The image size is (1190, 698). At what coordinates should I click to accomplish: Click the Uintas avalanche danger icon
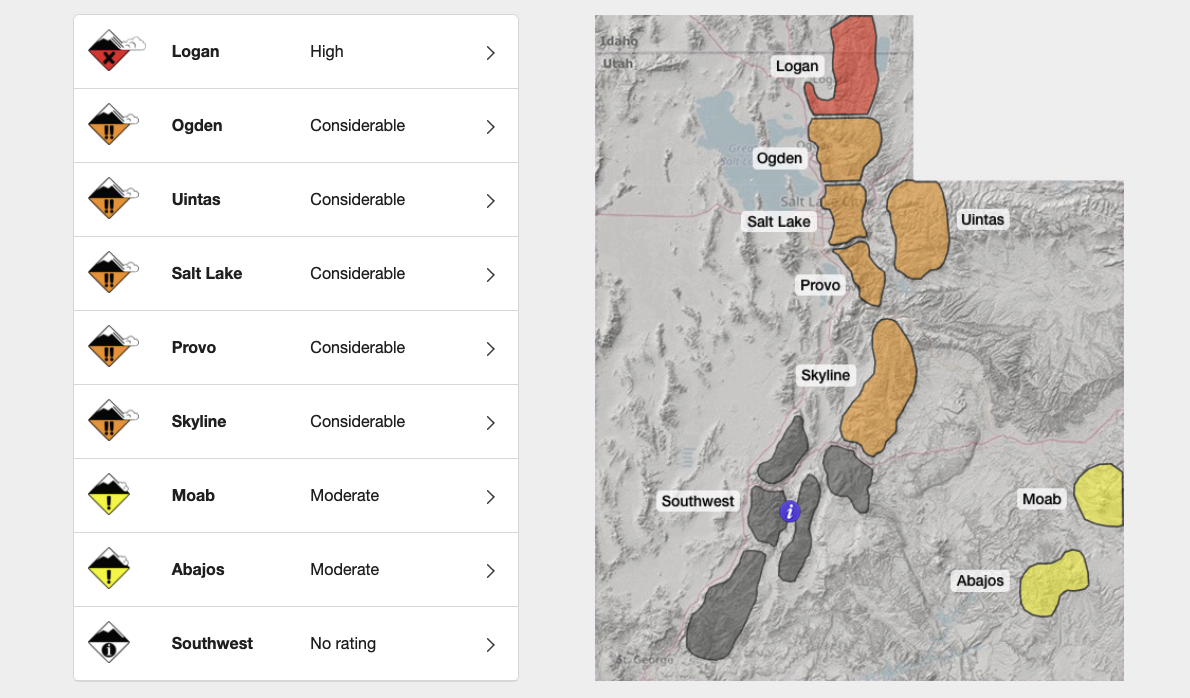click(109, 200)
